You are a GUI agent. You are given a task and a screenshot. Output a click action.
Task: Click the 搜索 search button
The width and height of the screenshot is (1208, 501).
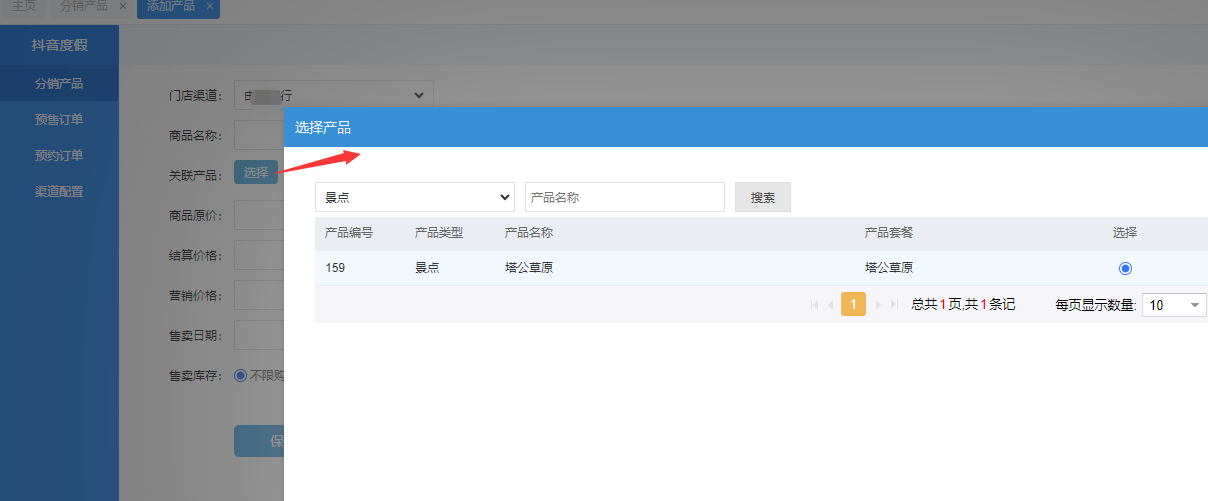(762, 197)
